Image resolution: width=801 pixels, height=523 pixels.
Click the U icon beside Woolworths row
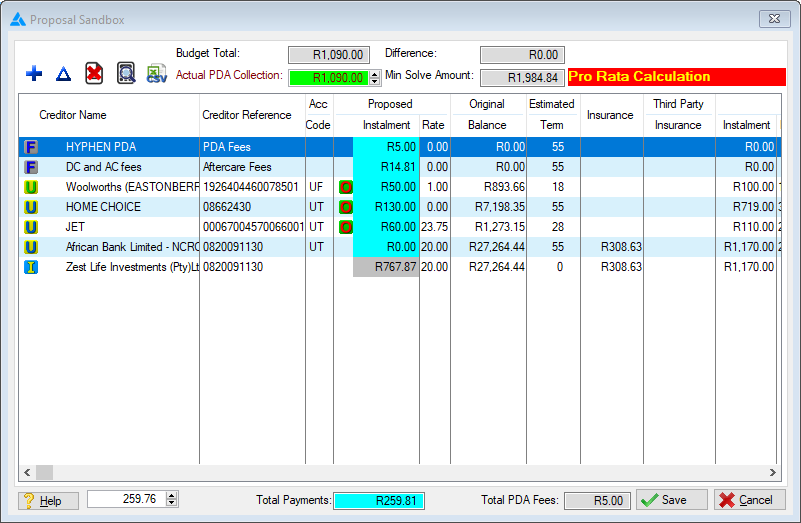coord(30,187)
